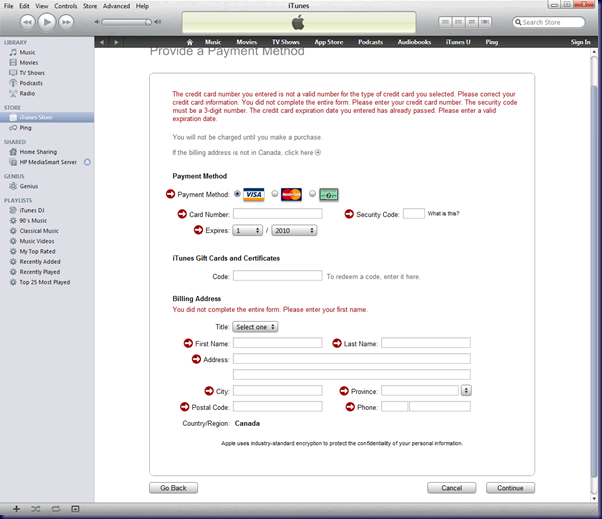Open the Advanced menu
602x519 pixels.
(116, 6)
